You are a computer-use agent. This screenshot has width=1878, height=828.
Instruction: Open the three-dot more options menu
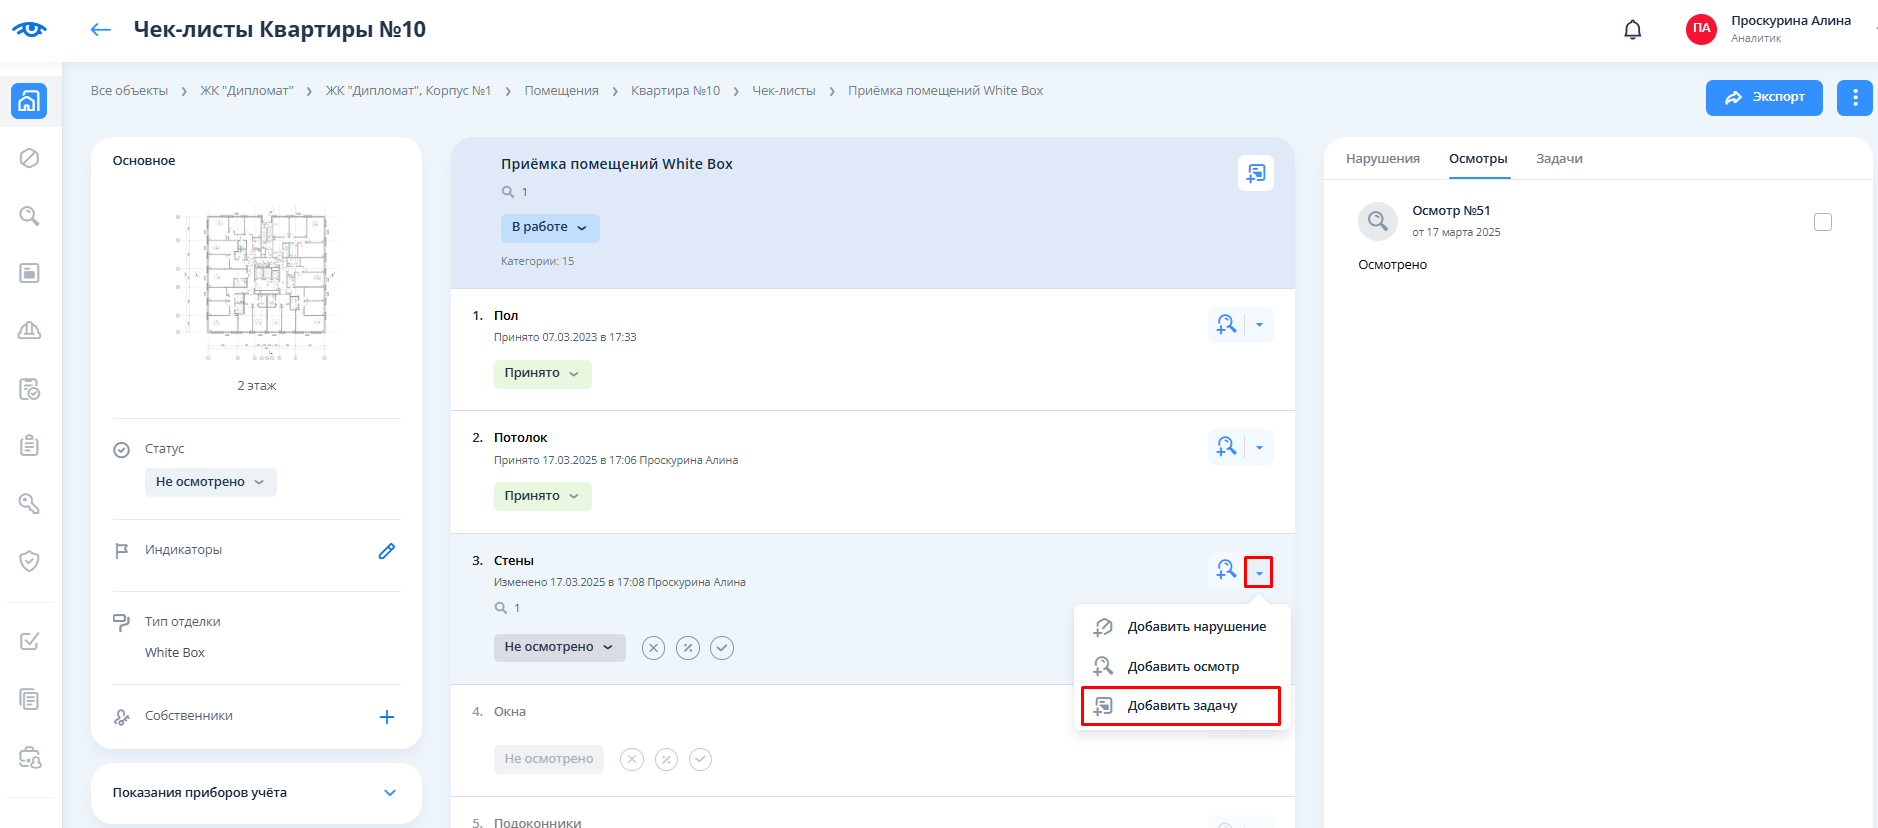pyautogui.click(x=1854, y=98)
